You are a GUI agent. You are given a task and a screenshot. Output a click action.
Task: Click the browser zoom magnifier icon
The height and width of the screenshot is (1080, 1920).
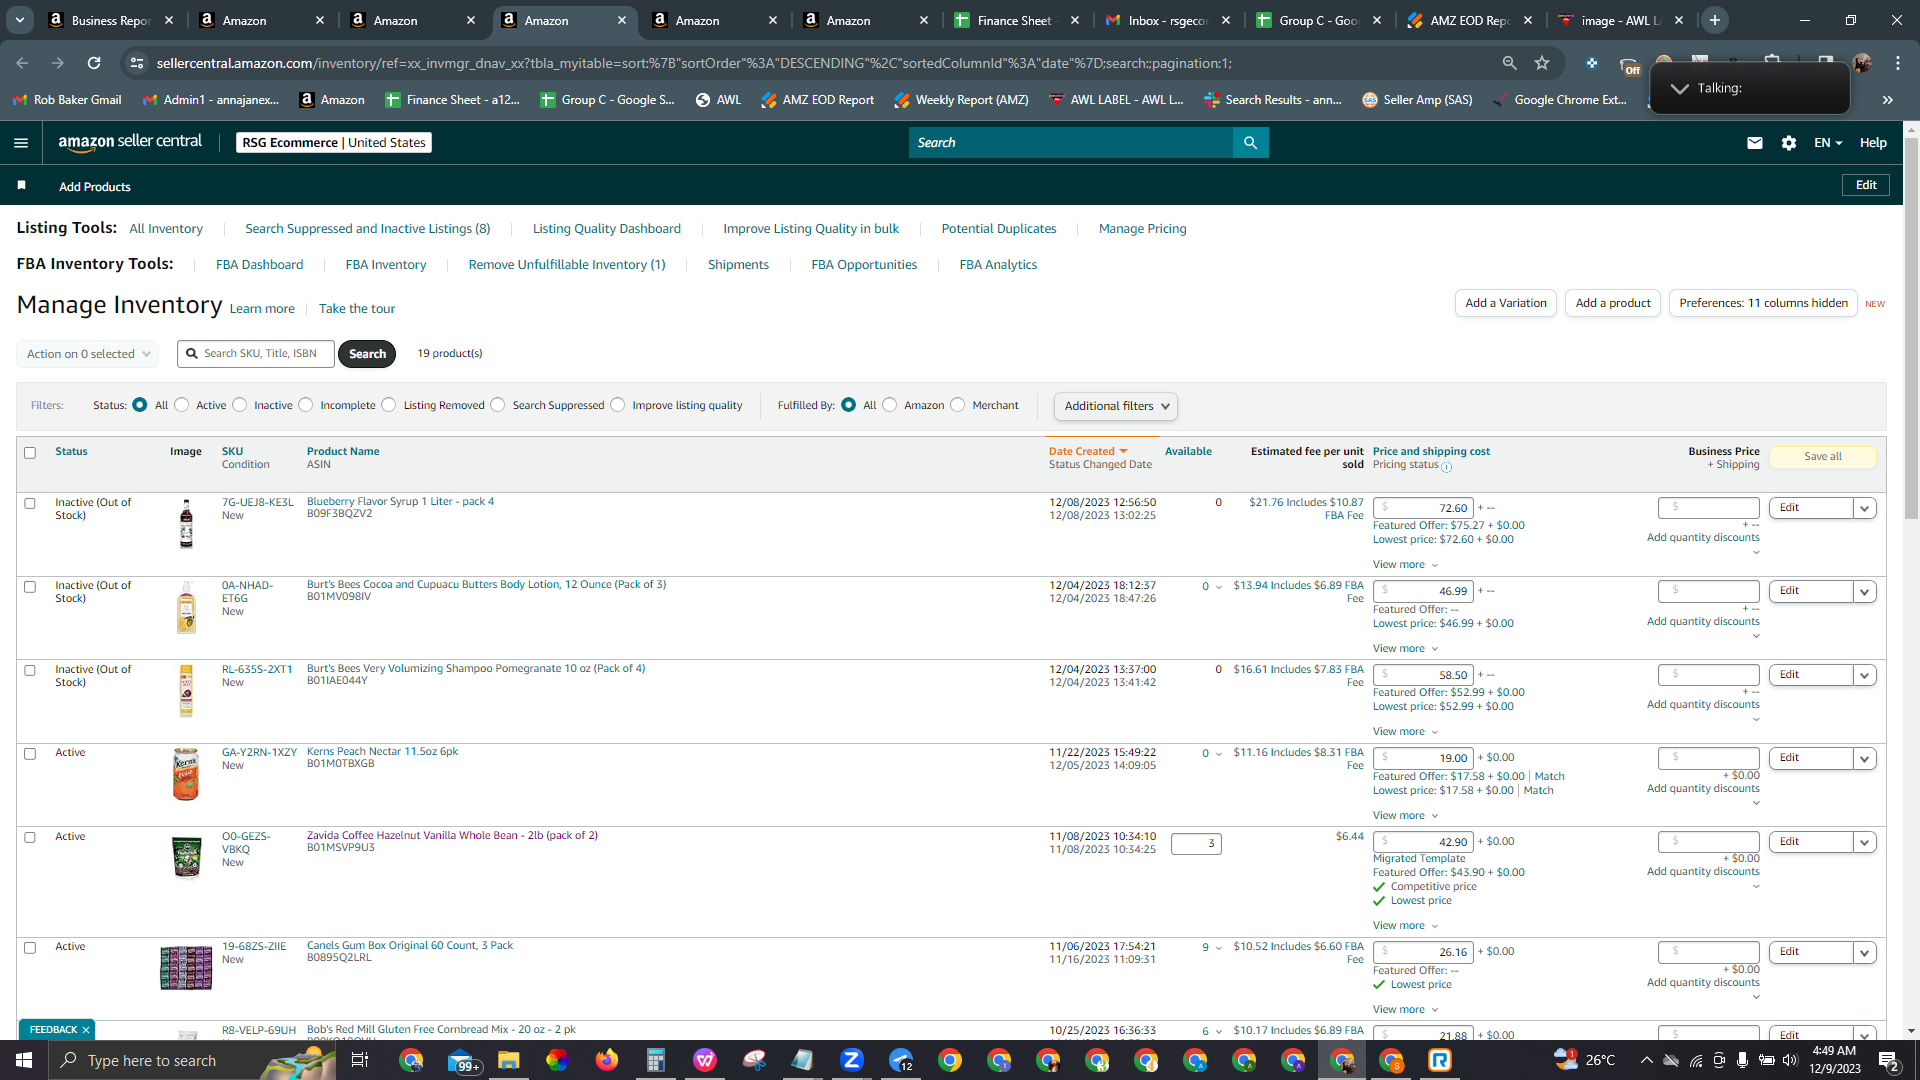[1509, 63]
